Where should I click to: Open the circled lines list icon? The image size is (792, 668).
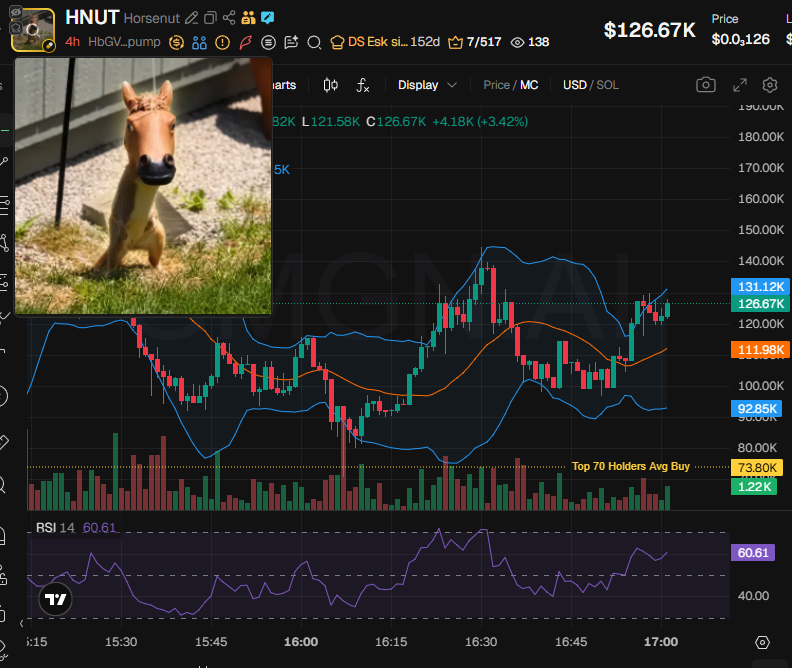click(268, 42)
